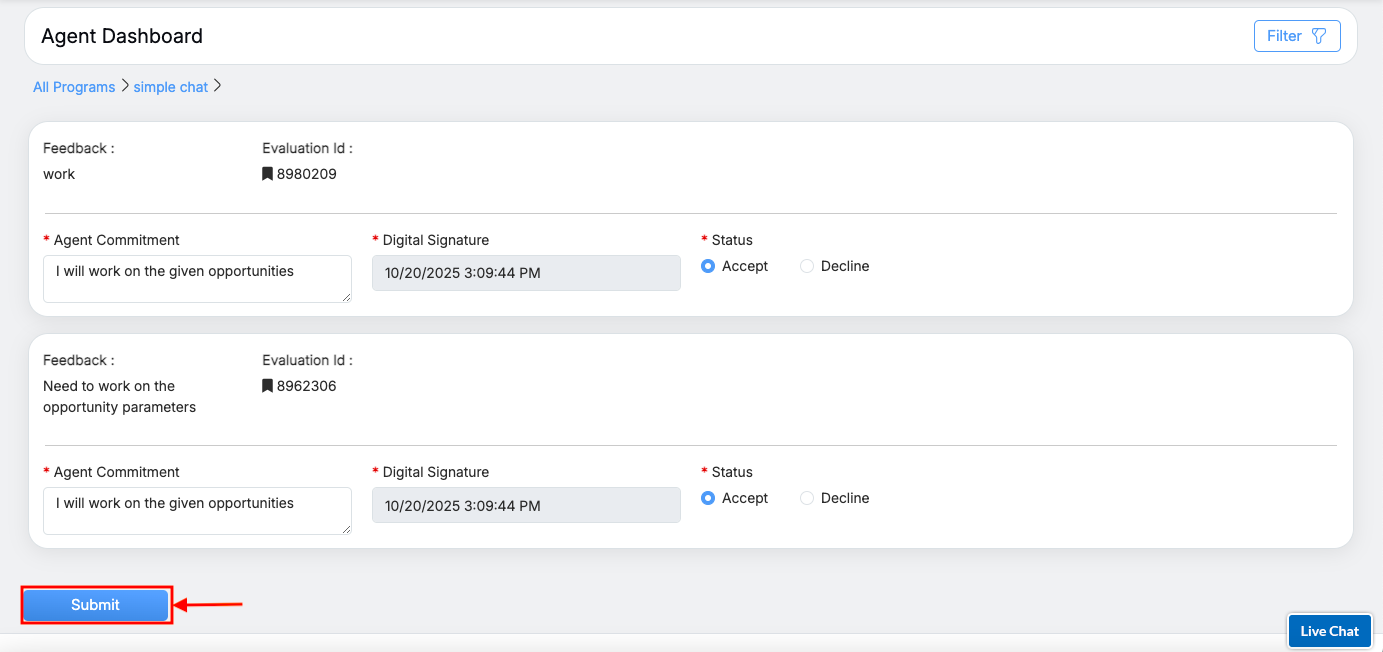Select Accept for evaluation 8980209
Viewport: 1383px width, 652px height.
click(x=708, y=266)
